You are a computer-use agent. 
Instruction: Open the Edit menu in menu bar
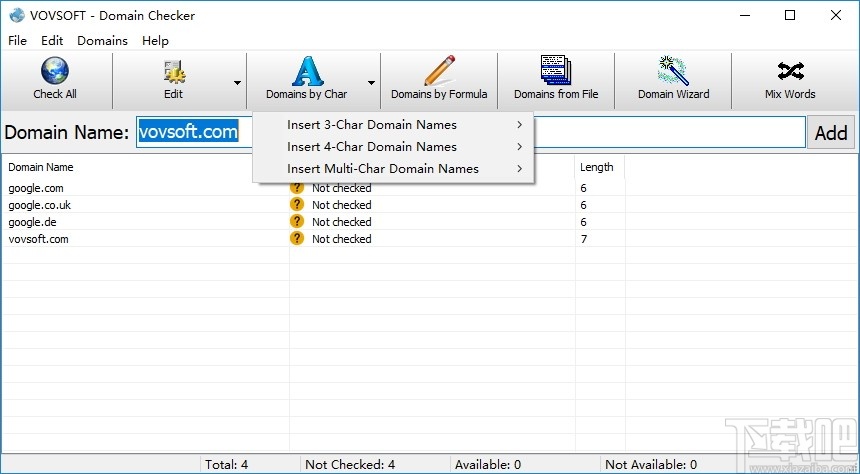click(52, 41)
